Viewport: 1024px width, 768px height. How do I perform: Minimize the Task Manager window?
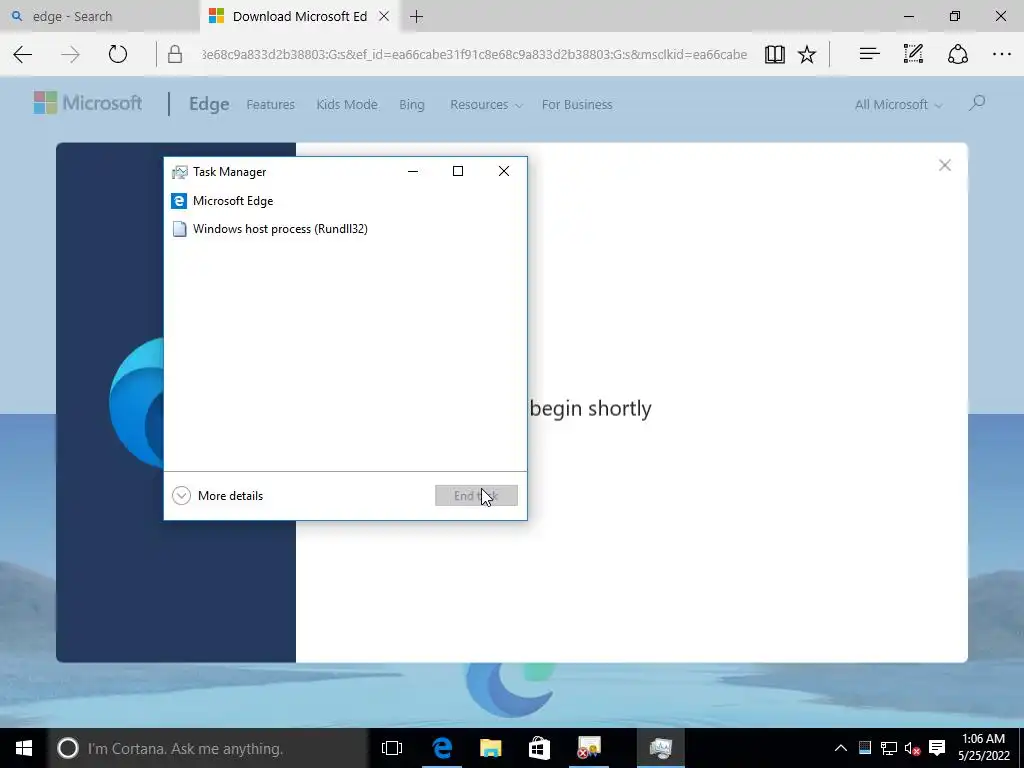pos(413,171)
